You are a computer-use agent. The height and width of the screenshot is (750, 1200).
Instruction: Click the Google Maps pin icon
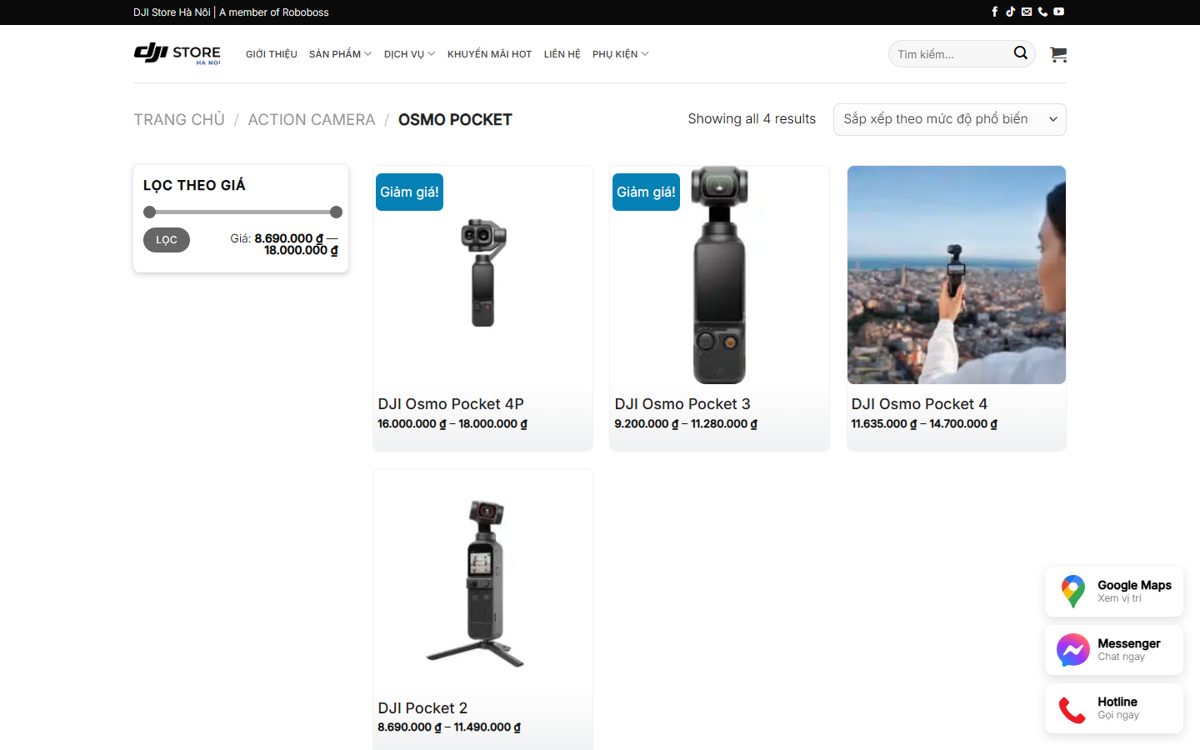1073,592
